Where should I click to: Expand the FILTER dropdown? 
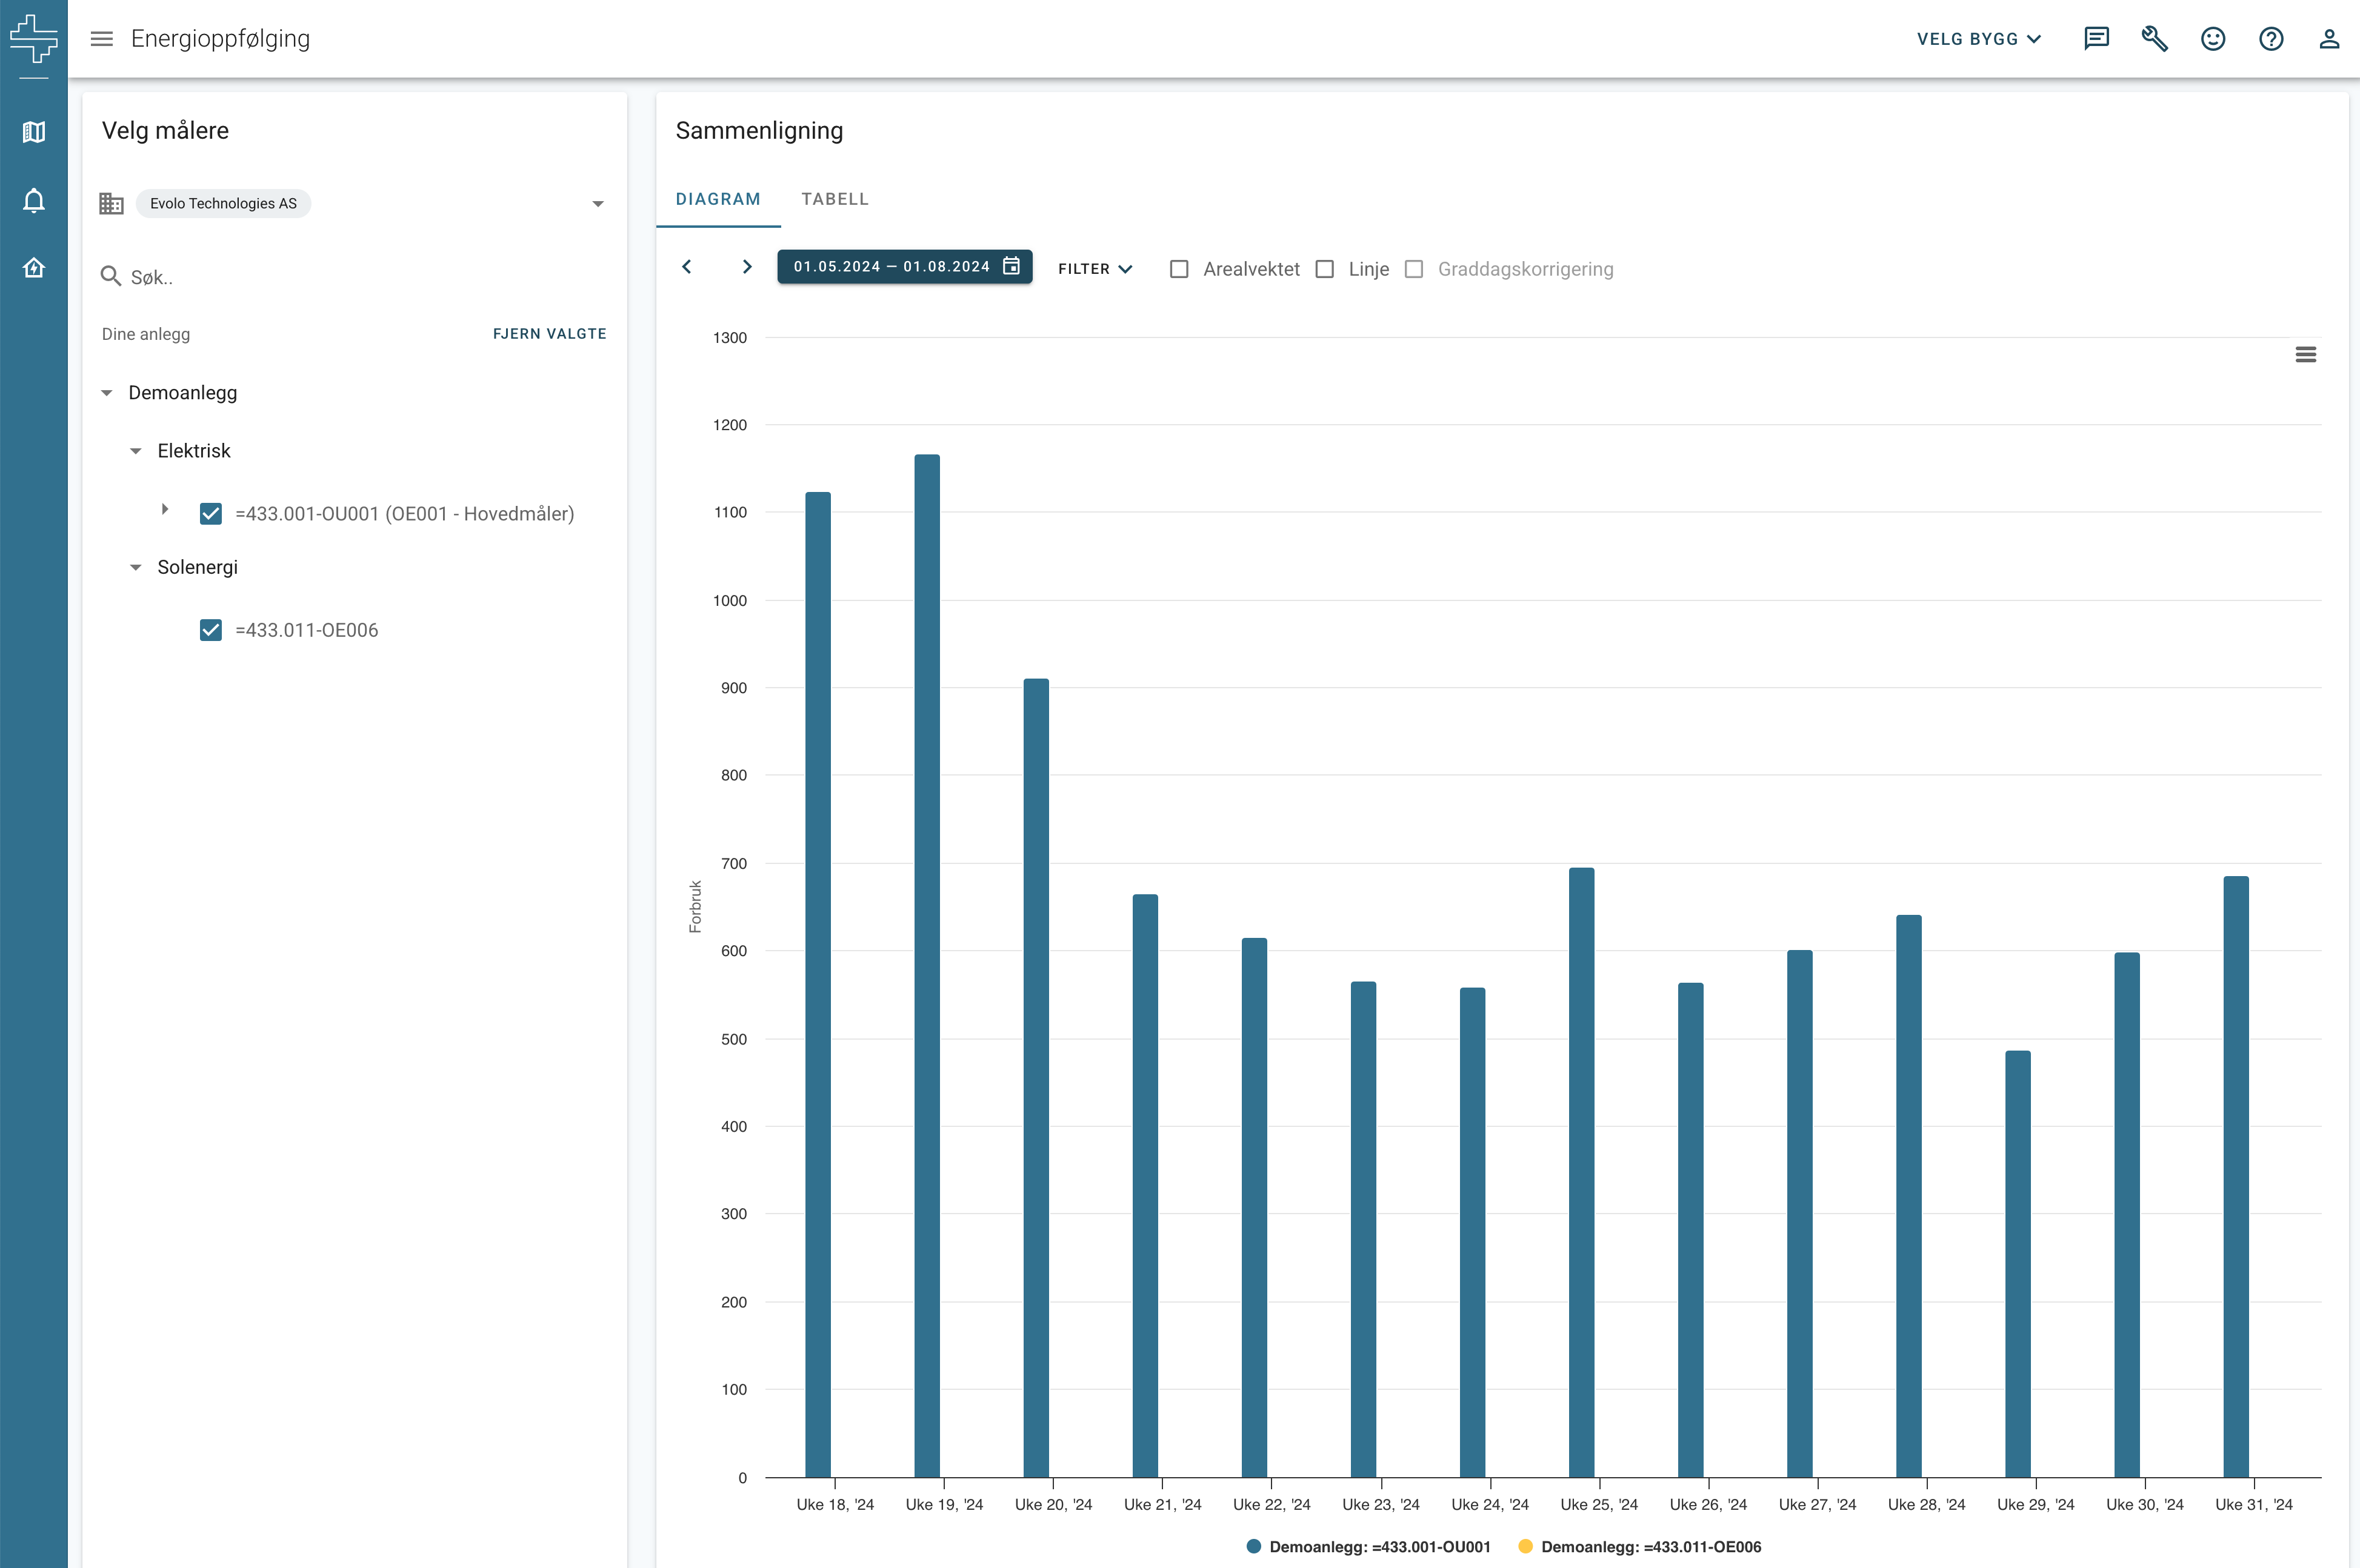[x=1095, y=269]
